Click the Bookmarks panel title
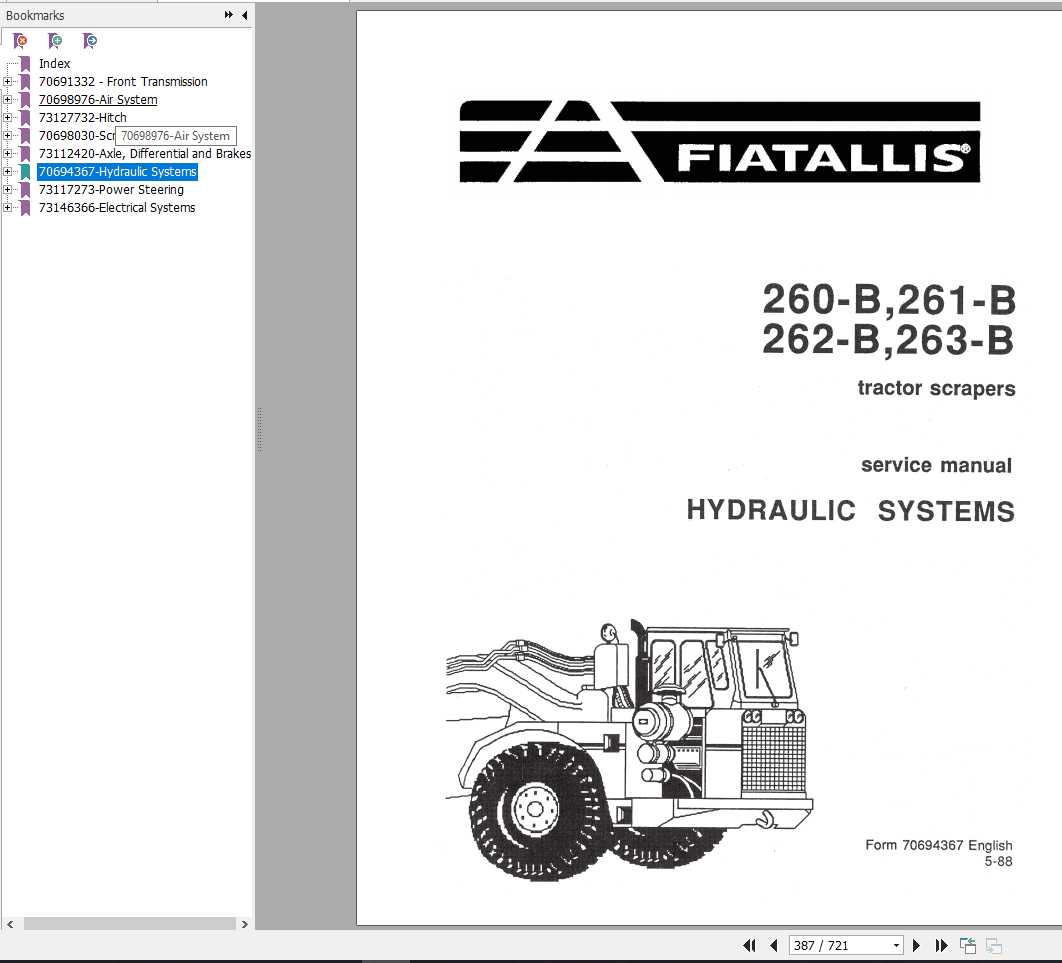This screenshot has width=1062, height=963. pyautogui.click(x=35, y=15)
